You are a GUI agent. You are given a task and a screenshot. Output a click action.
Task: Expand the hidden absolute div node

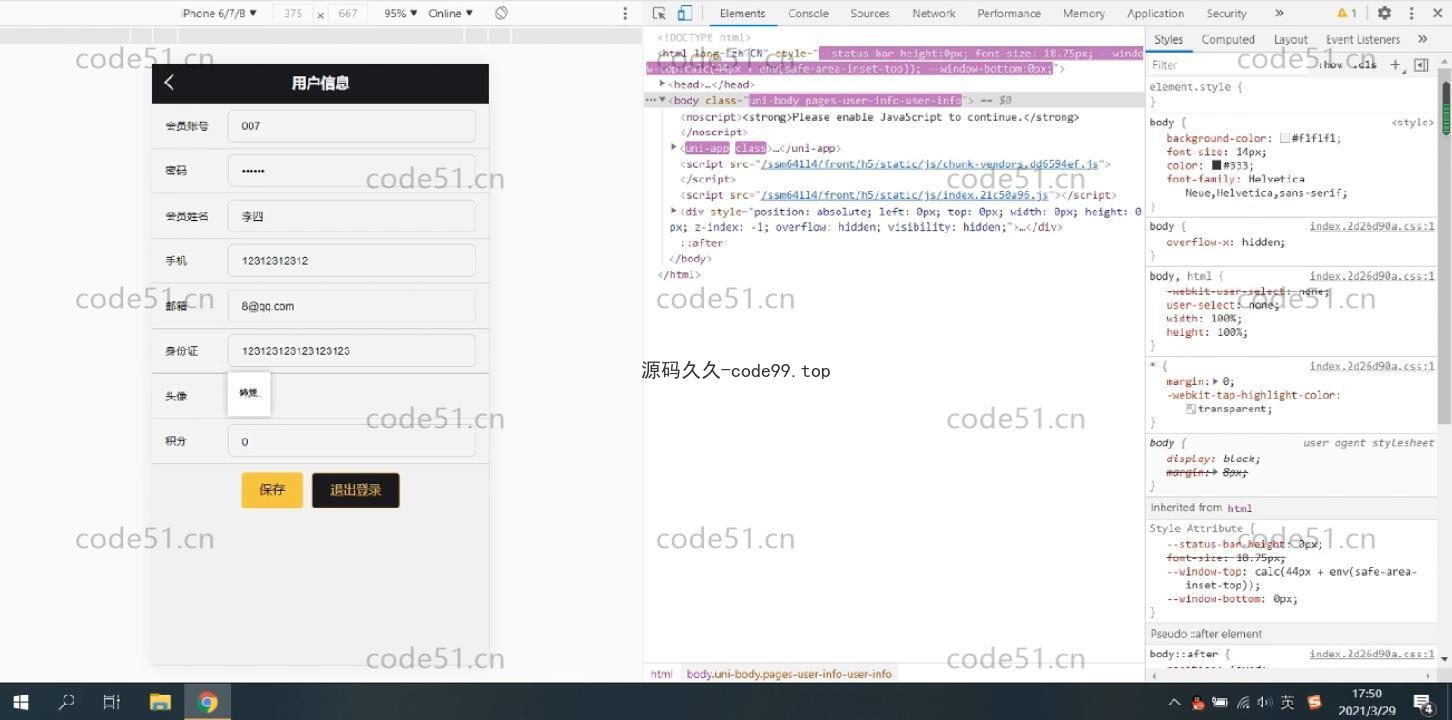(x=674, y=211)
